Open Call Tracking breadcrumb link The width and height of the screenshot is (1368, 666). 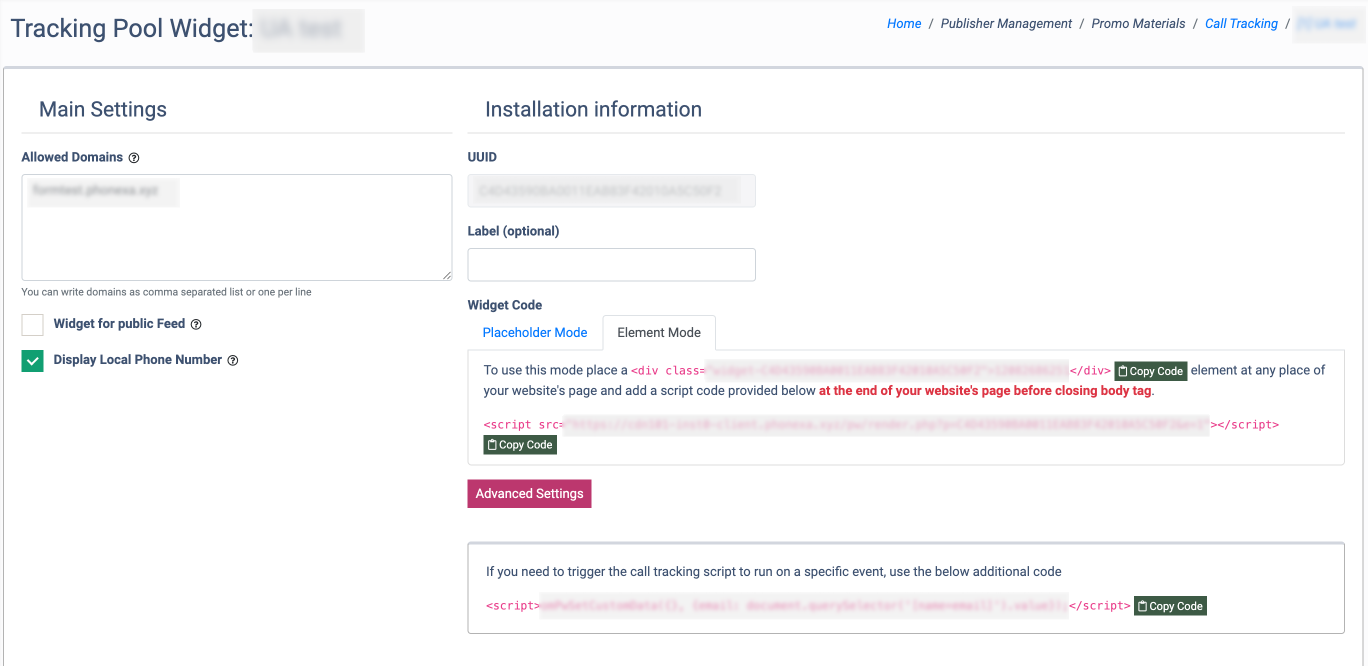(1241, 24)
